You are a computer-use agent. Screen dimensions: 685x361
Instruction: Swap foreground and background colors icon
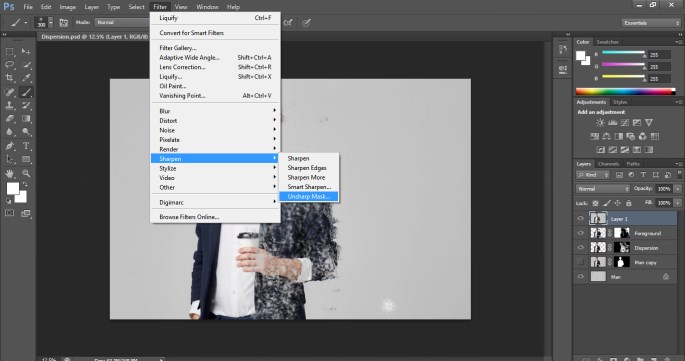pos(25,184)
